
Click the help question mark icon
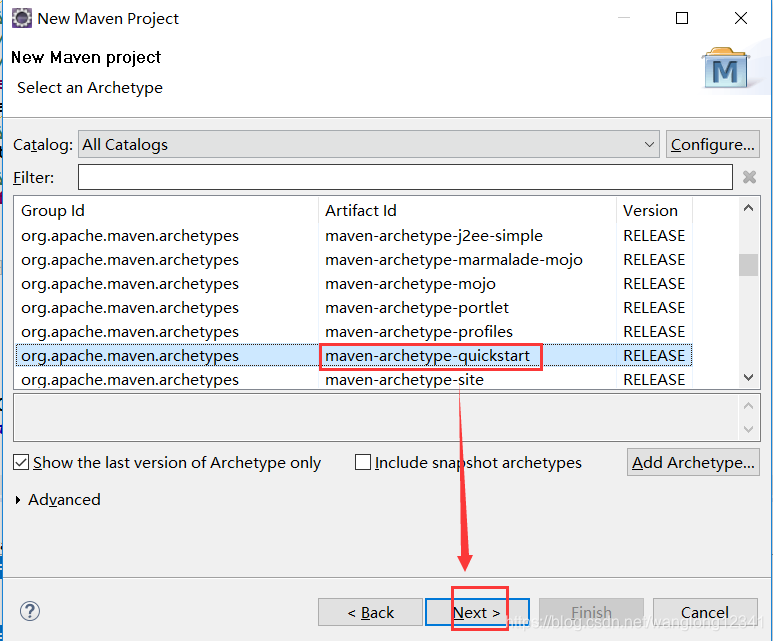(x=30, y=611)
